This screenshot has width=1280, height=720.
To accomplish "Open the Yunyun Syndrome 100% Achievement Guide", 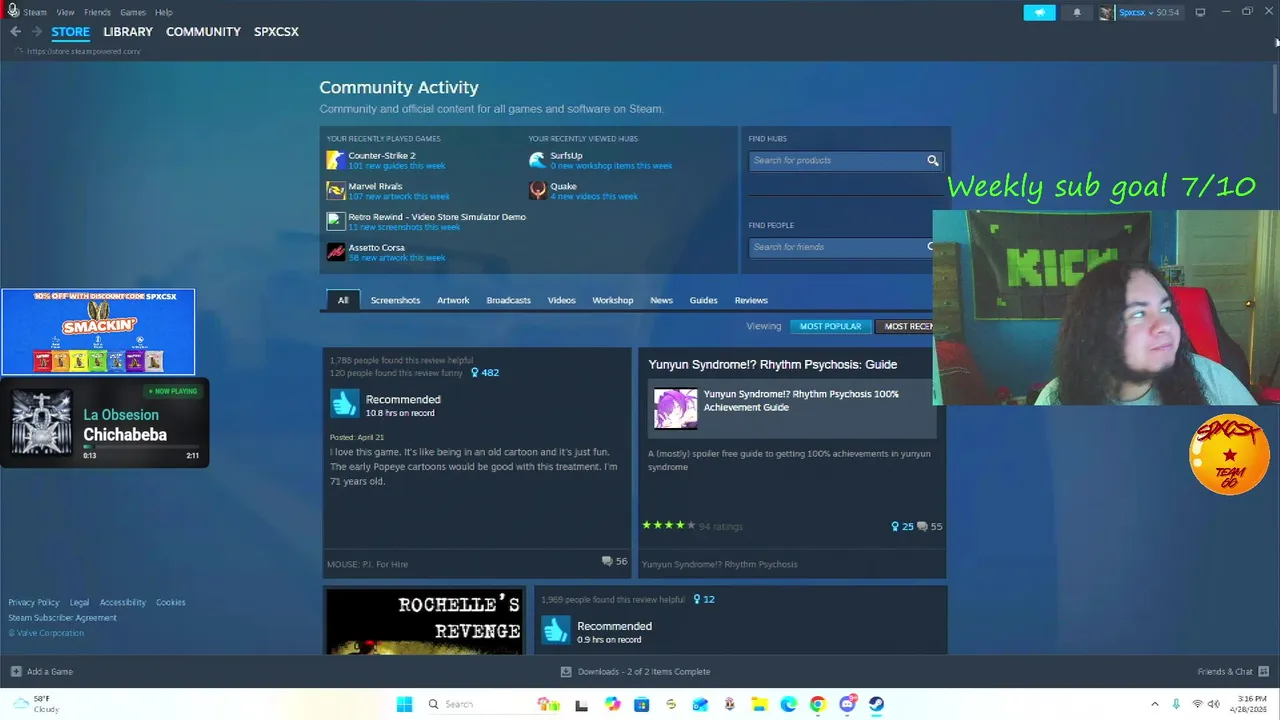I will tap(792, 408).
